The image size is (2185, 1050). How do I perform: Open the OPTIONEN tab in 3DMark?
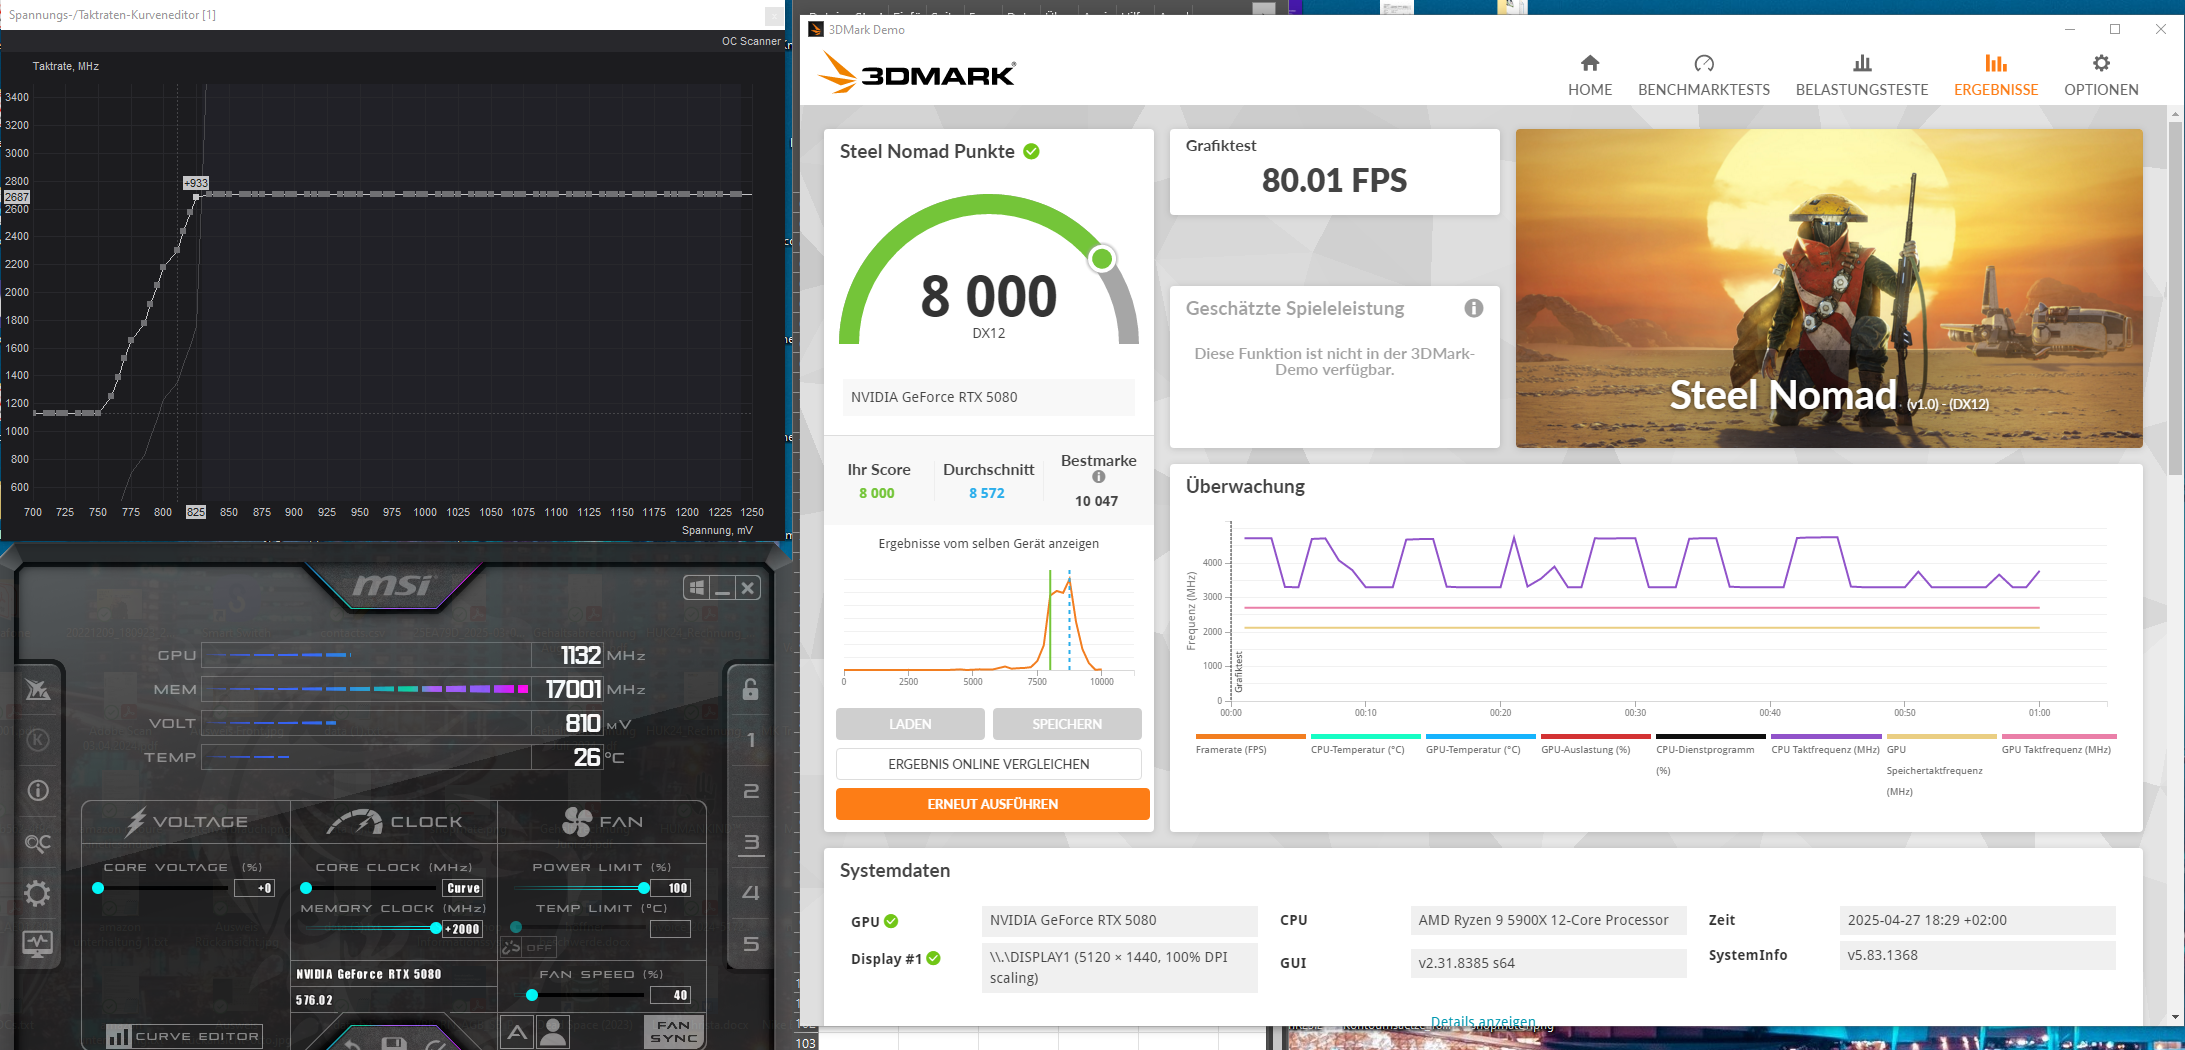2101,75
